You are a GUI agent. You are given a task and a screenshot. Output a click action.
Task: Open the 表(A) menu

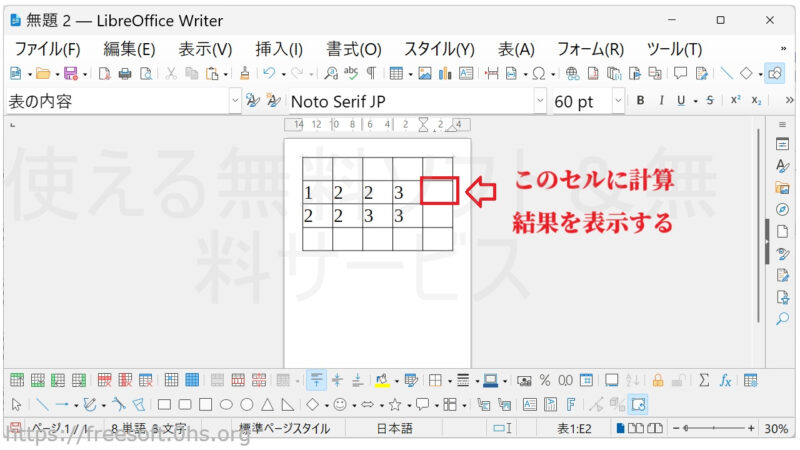click(516, 49)
